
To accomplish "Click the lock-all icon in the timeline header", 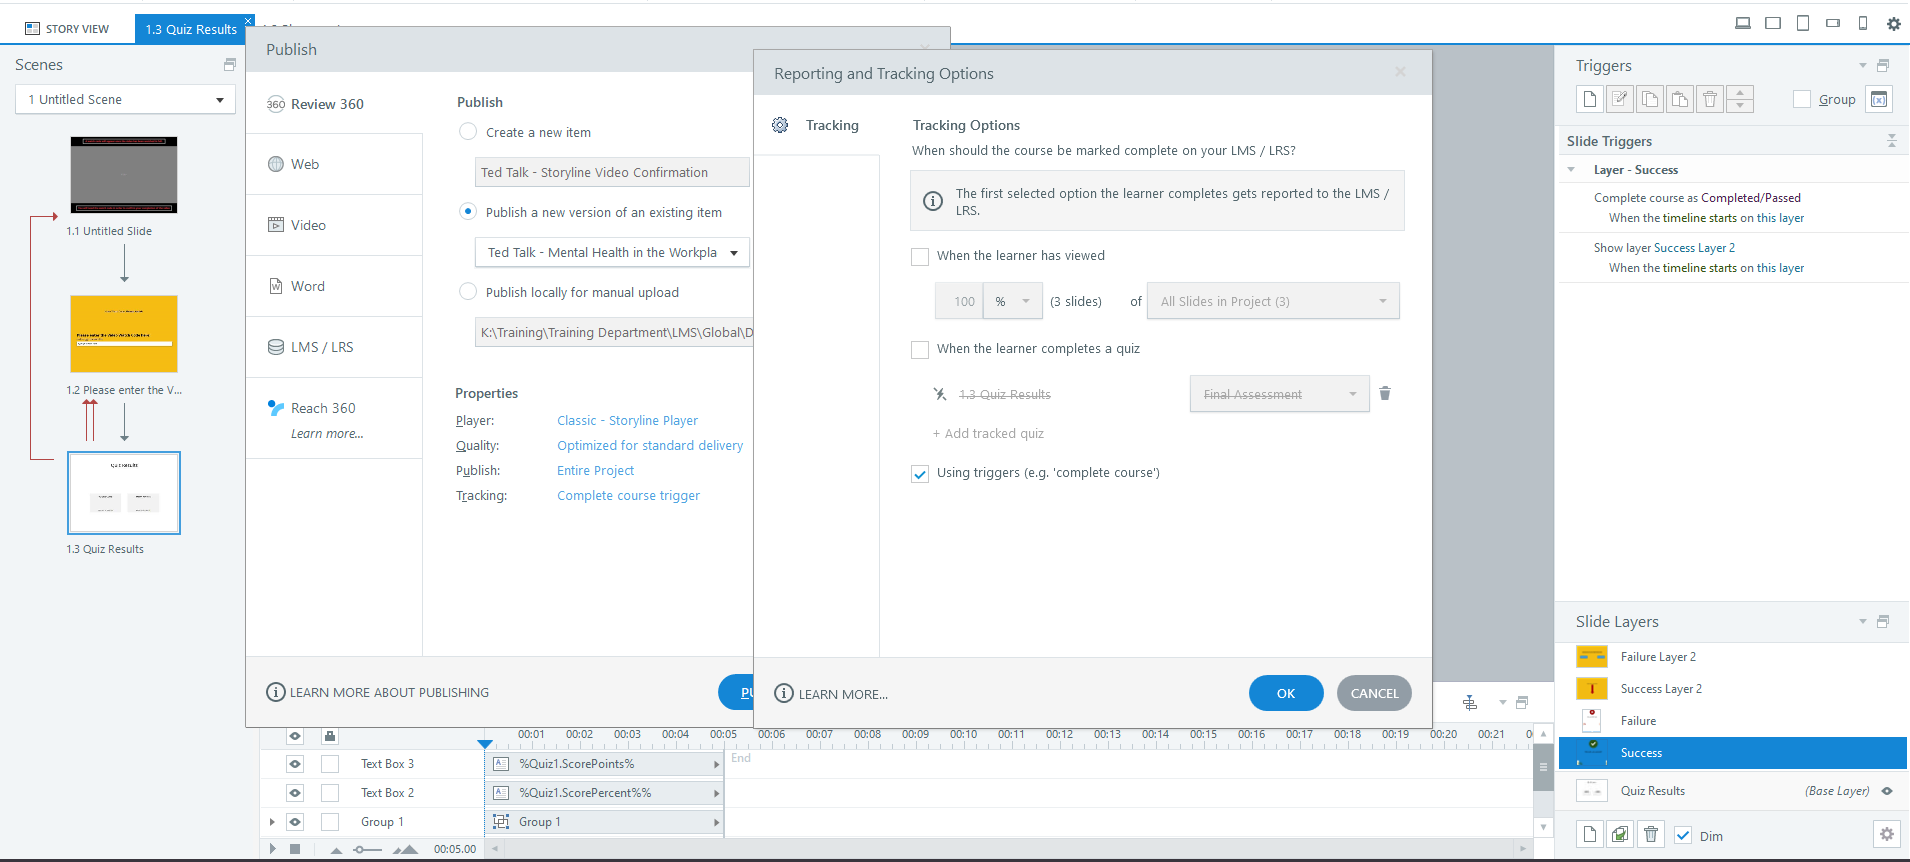I will pyautogui.click(x=329, y=736).
